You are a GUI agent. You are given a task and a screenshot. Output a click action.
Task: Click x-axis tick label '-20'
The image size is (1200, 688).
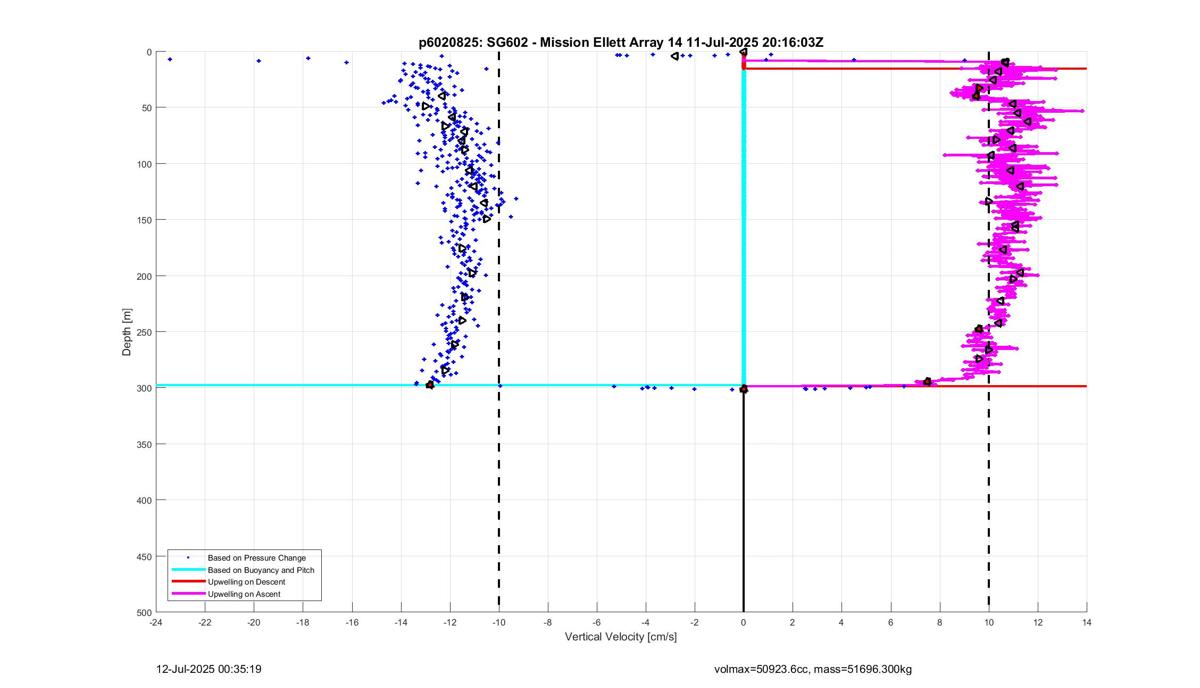point(253,622)
